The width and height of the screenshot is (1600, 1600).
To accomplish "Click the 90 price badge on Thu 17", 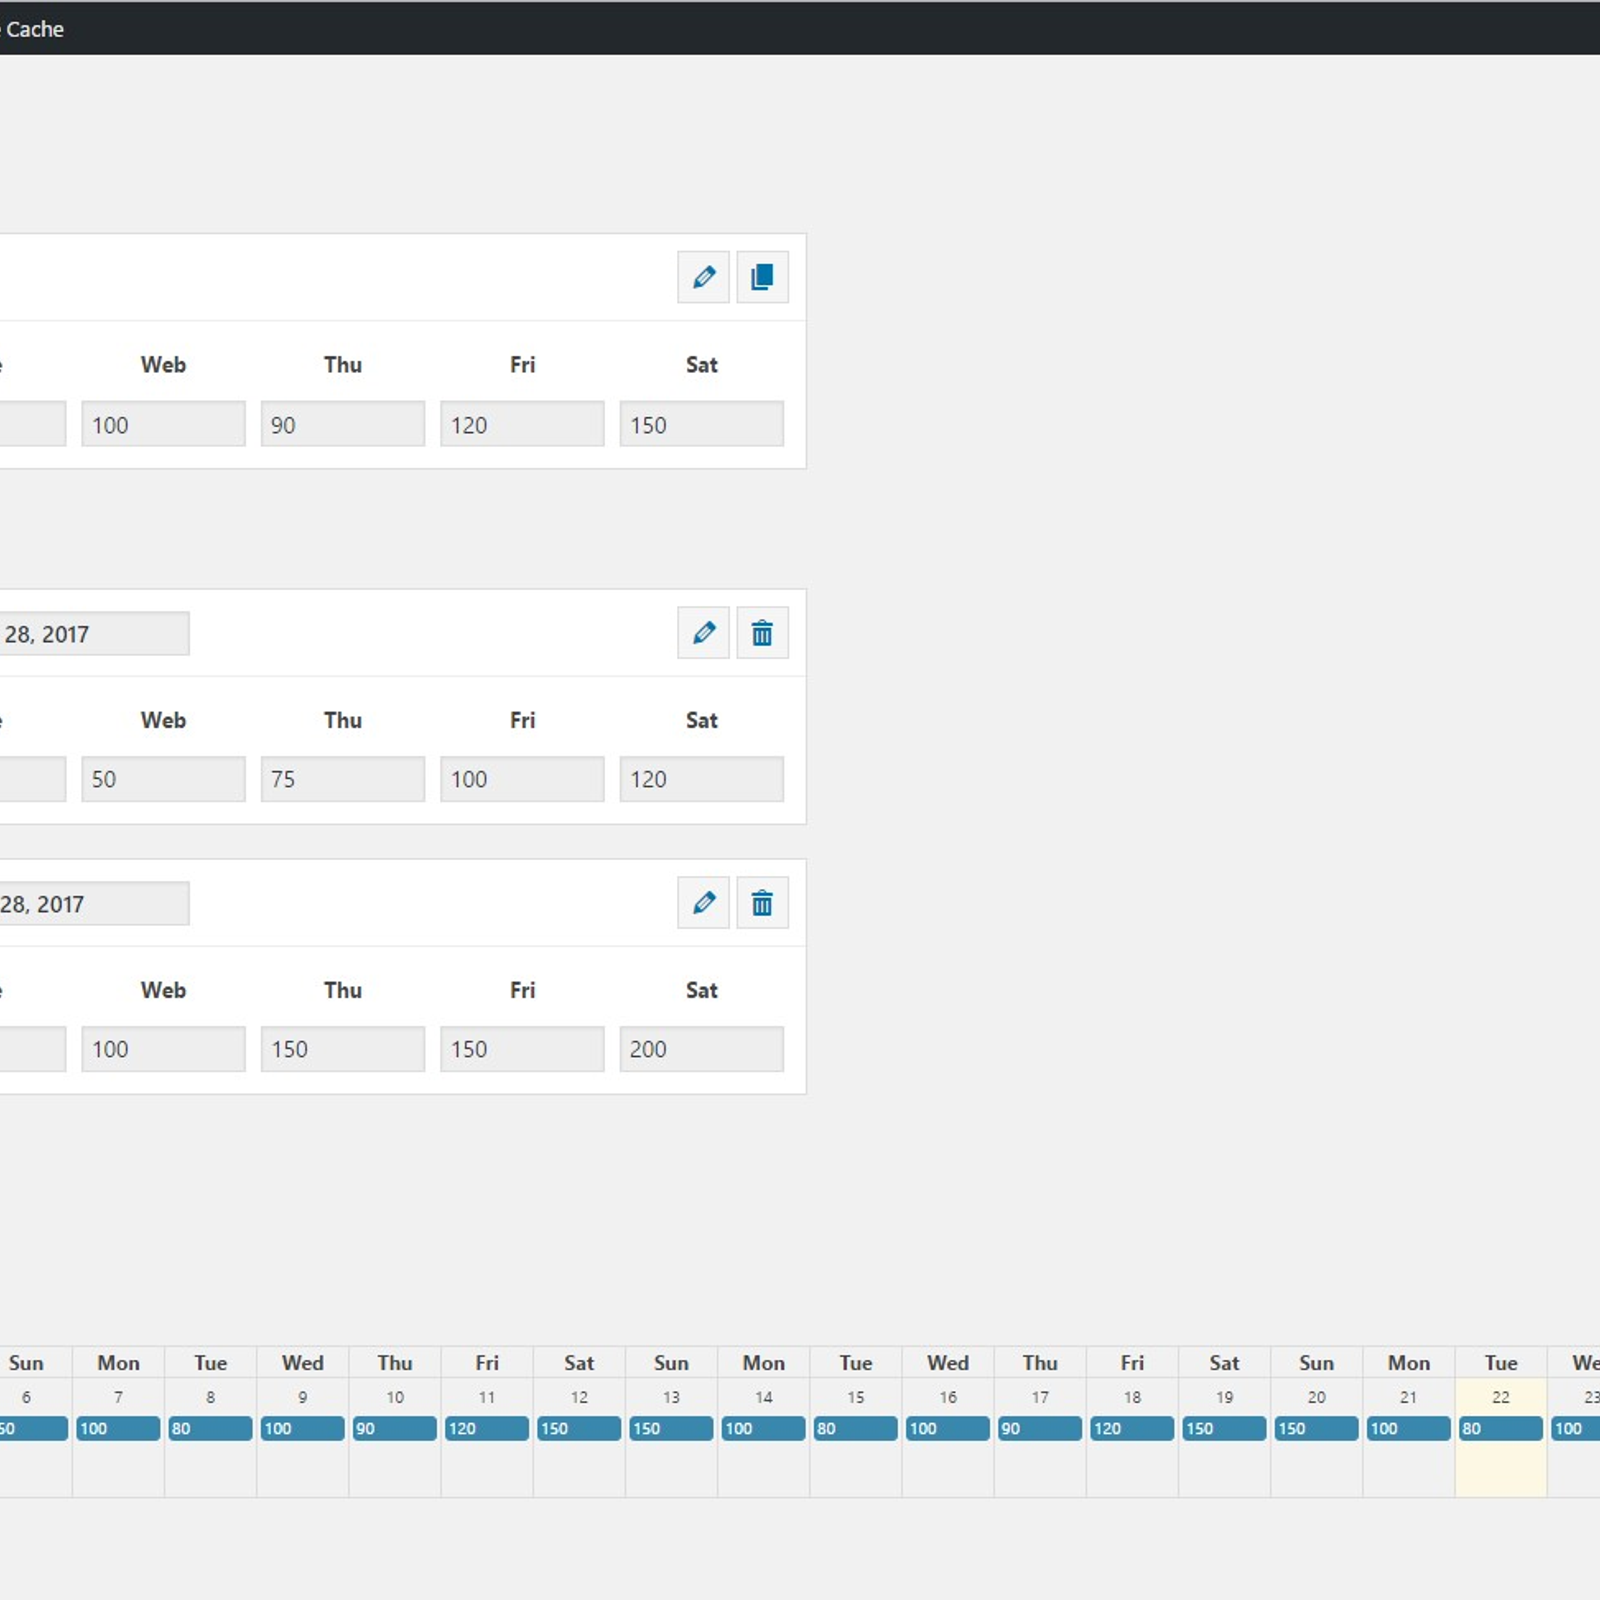I will point(1040,1428).
